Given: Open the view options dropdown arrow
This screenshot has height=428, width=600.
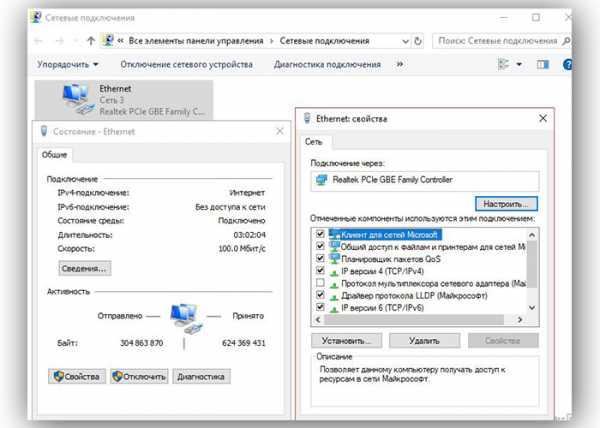Looking at the screenshot, I should 519,64.
